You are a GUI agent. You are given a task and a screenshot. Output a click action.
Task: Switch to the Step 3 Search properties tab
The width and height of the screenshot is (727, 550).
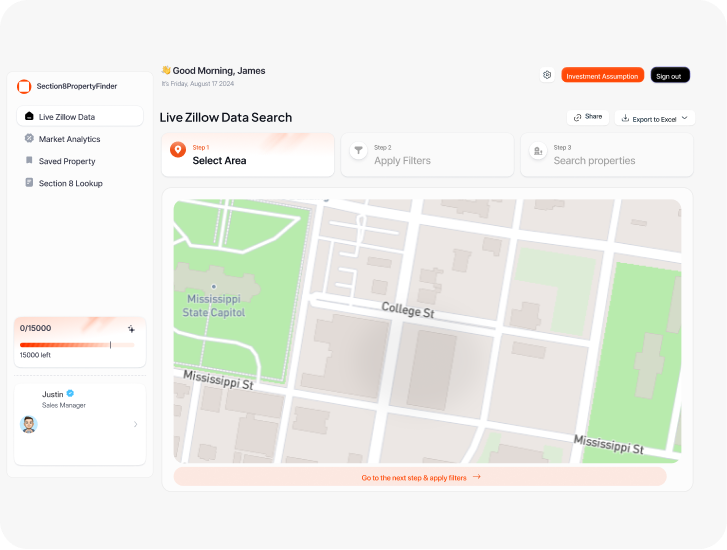606,155
